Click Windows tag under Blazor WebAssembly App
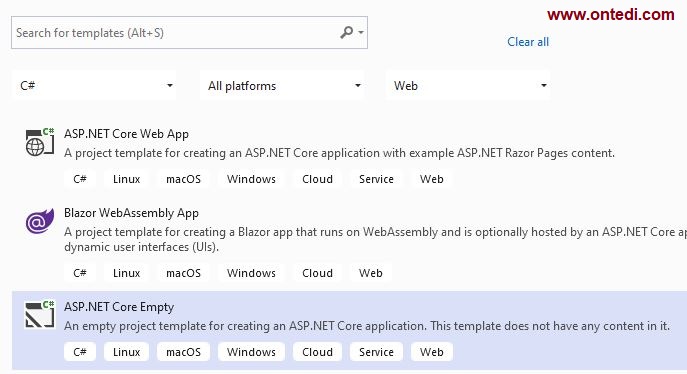Image resolution: width=687 pixels, height=374 pixels. 251,273
